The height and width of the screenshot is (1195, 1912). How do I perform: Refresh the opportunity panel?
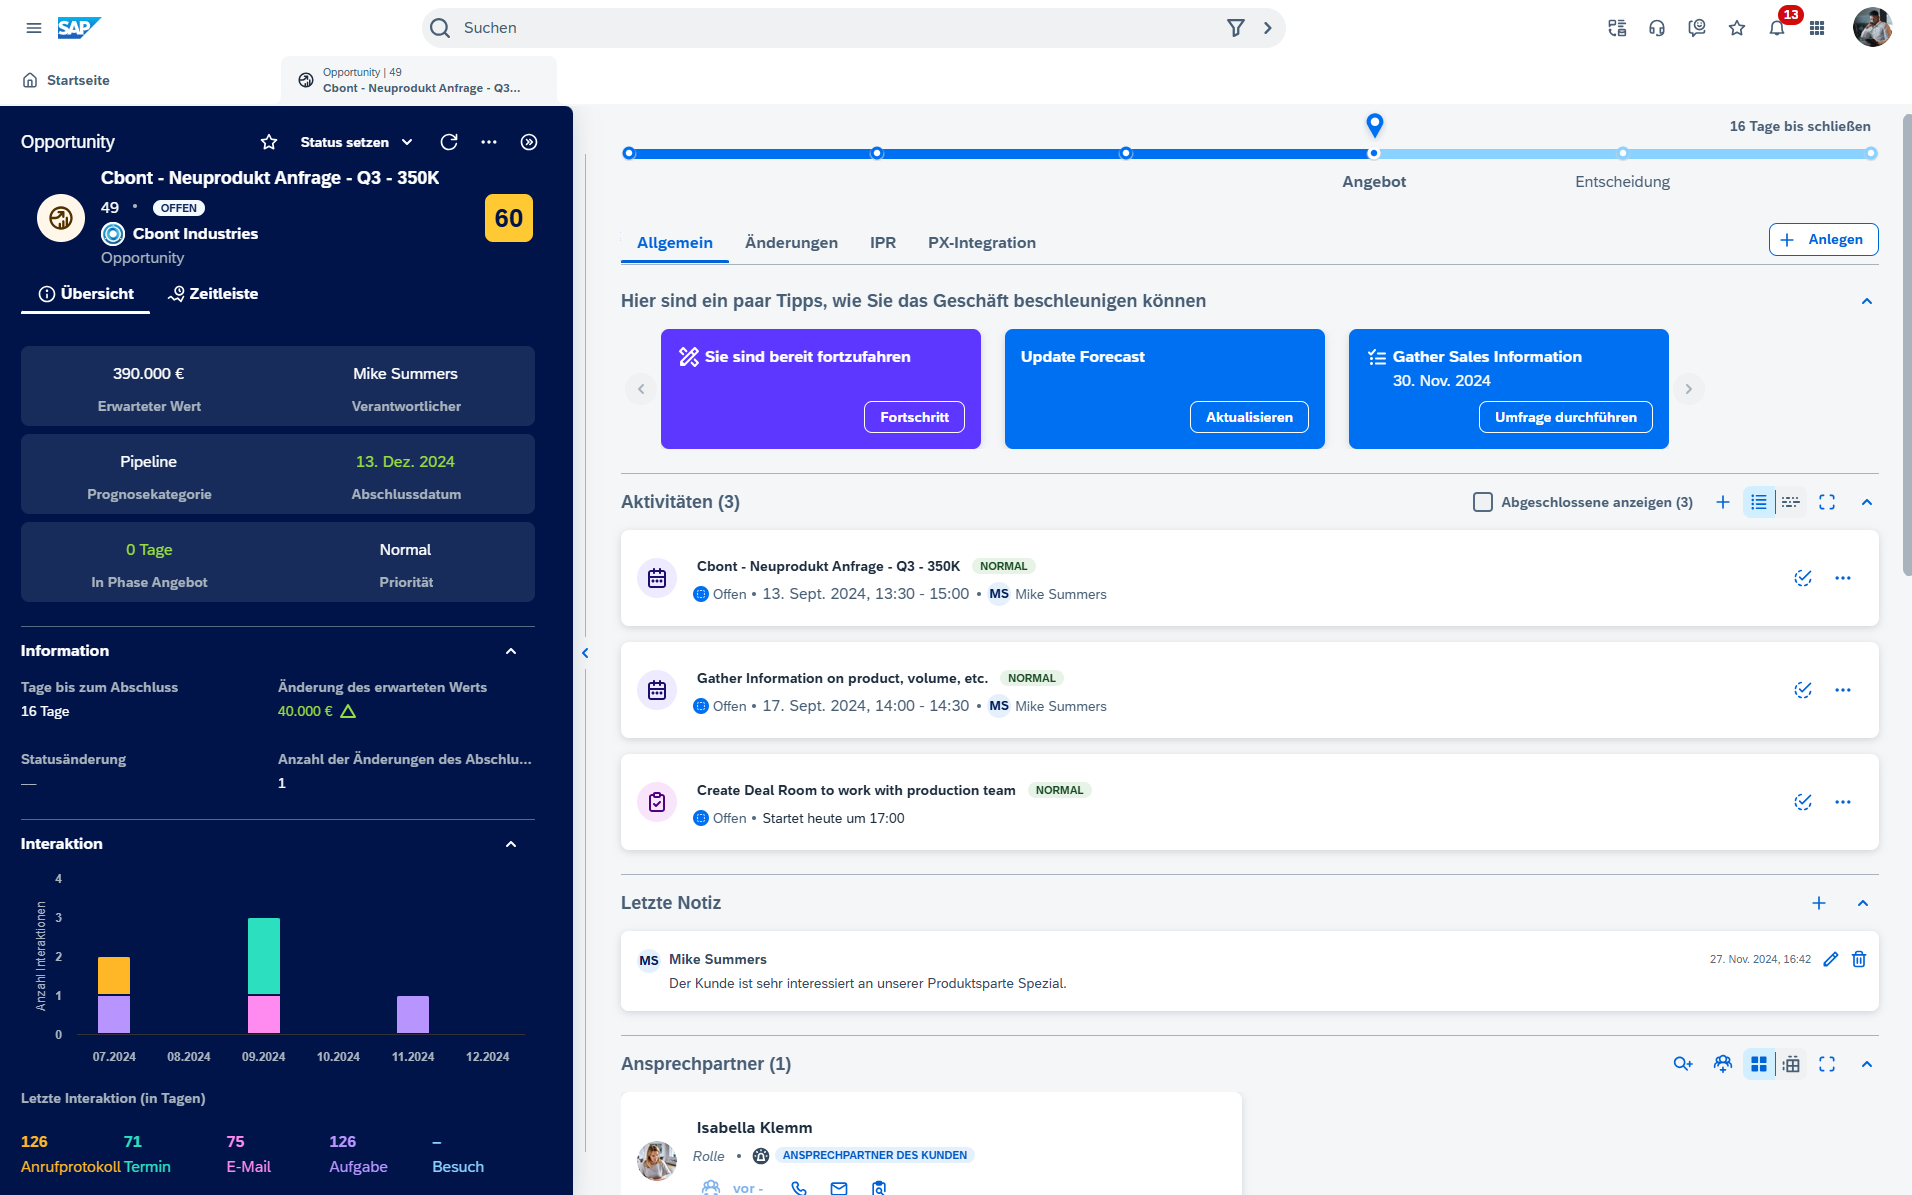[449, 142]
